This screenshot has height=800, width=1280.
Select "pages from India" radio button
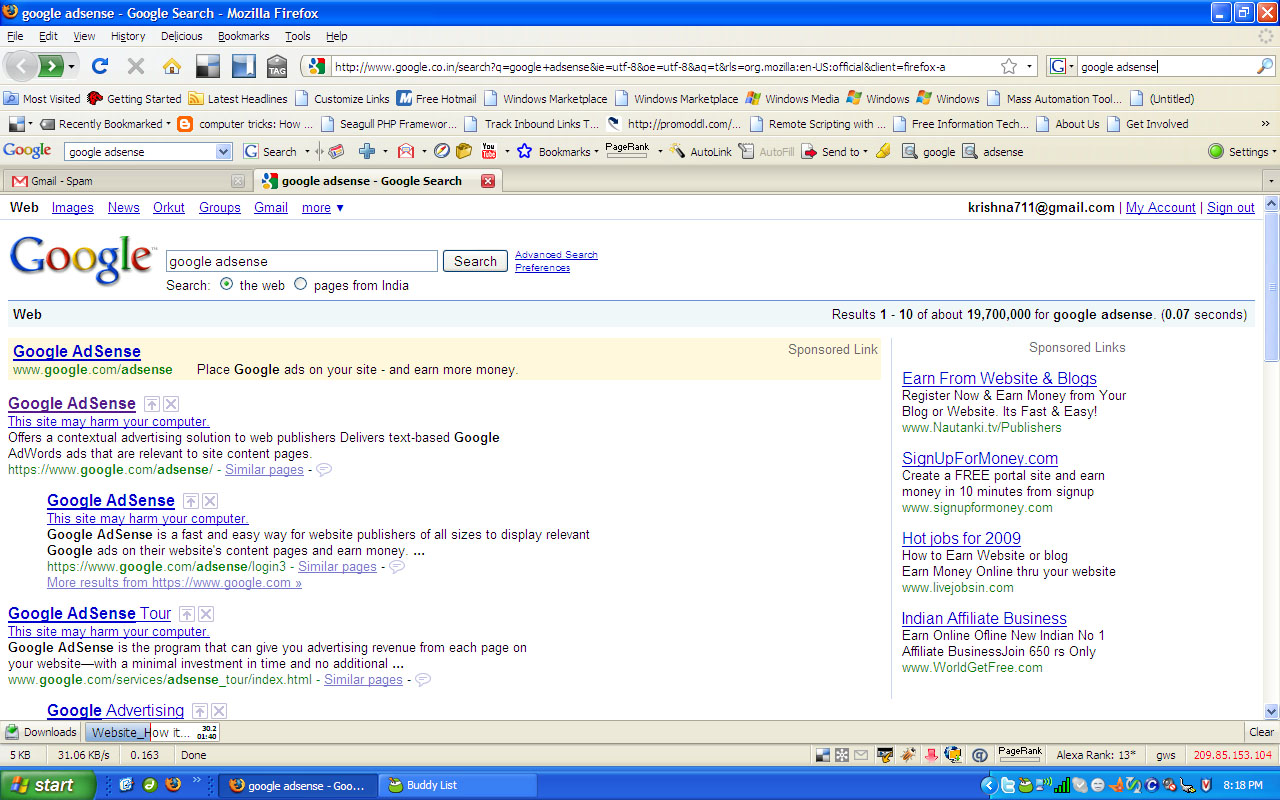pyautogui.click(x=300, y=285)
